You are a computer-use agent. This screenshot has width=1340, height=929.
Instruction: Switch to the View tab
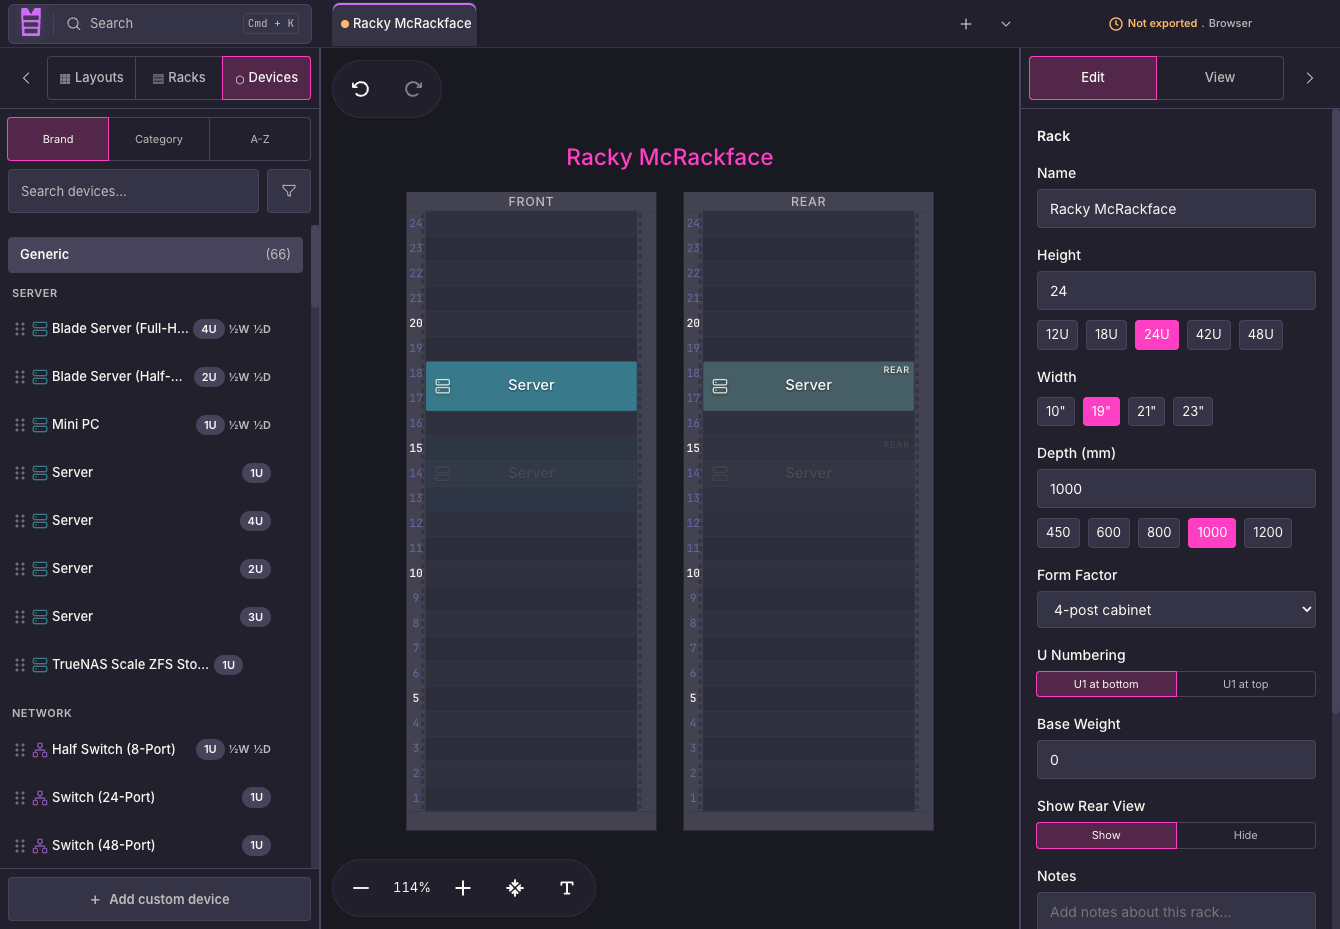pyautogui.click(x=1219, y=78)
